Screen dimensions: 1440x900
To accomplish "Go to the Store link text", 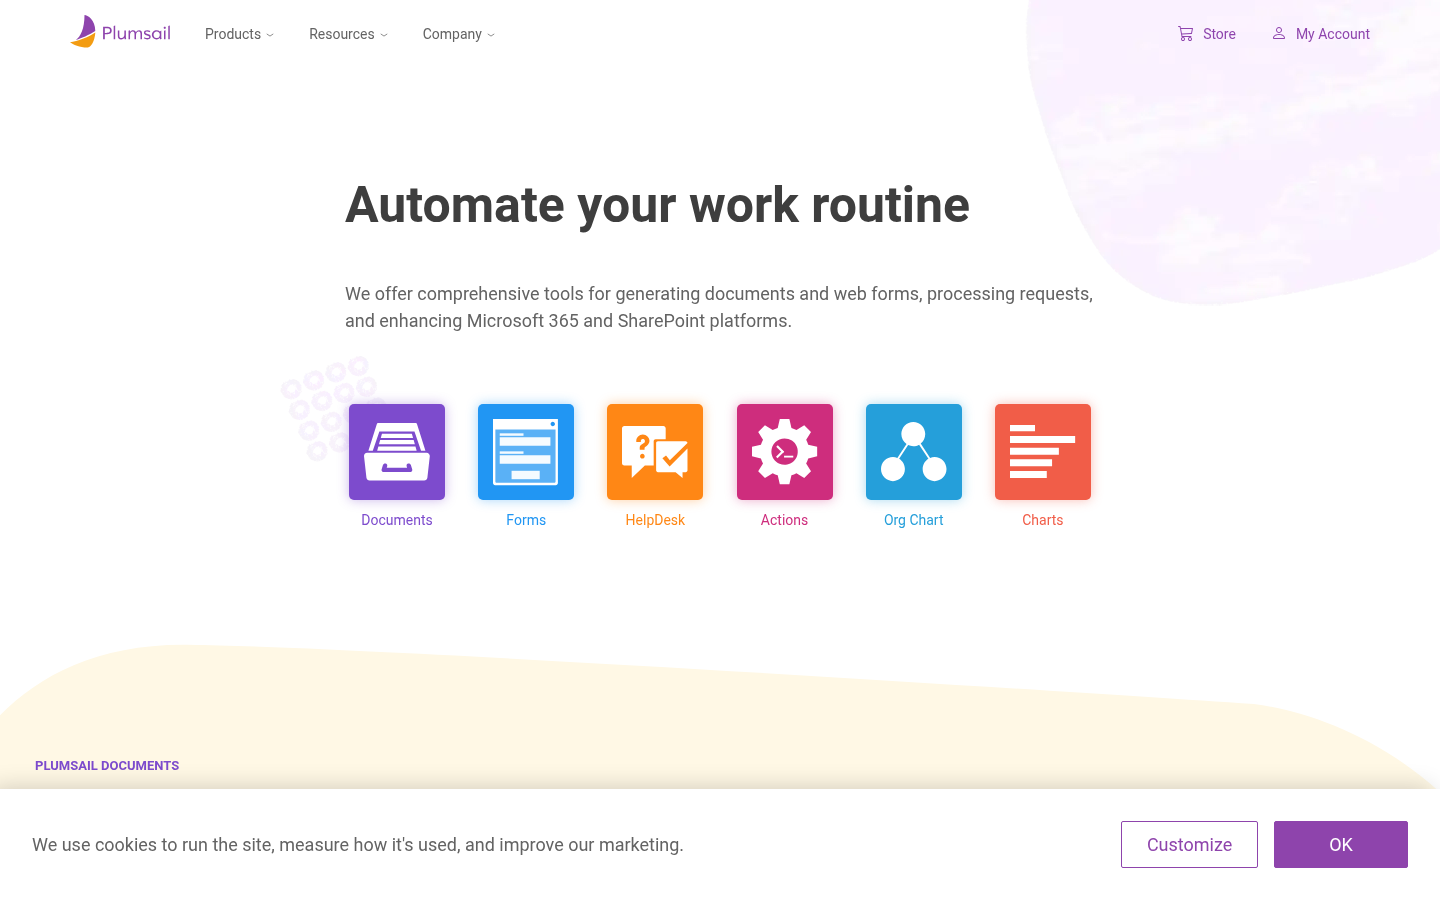I will tap(1219, 34).
